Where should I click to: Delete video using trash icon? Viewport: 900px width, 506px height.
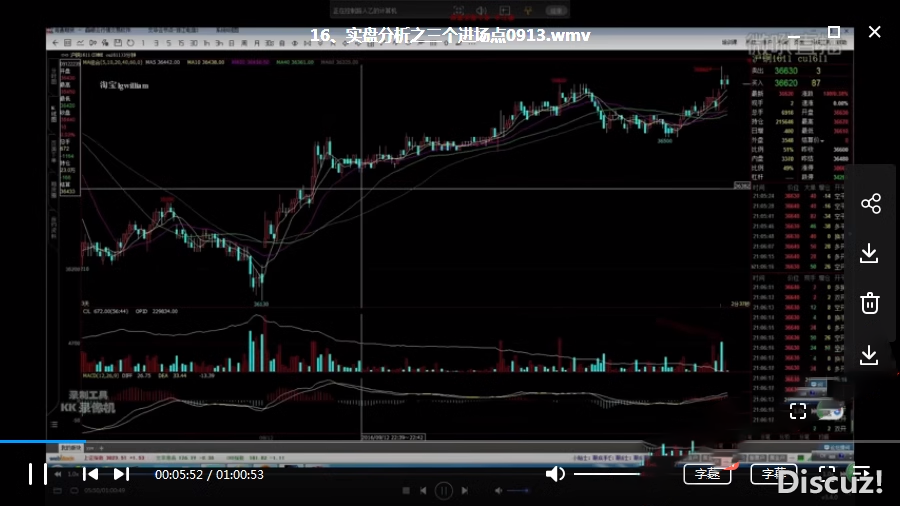tap(870, 303)
